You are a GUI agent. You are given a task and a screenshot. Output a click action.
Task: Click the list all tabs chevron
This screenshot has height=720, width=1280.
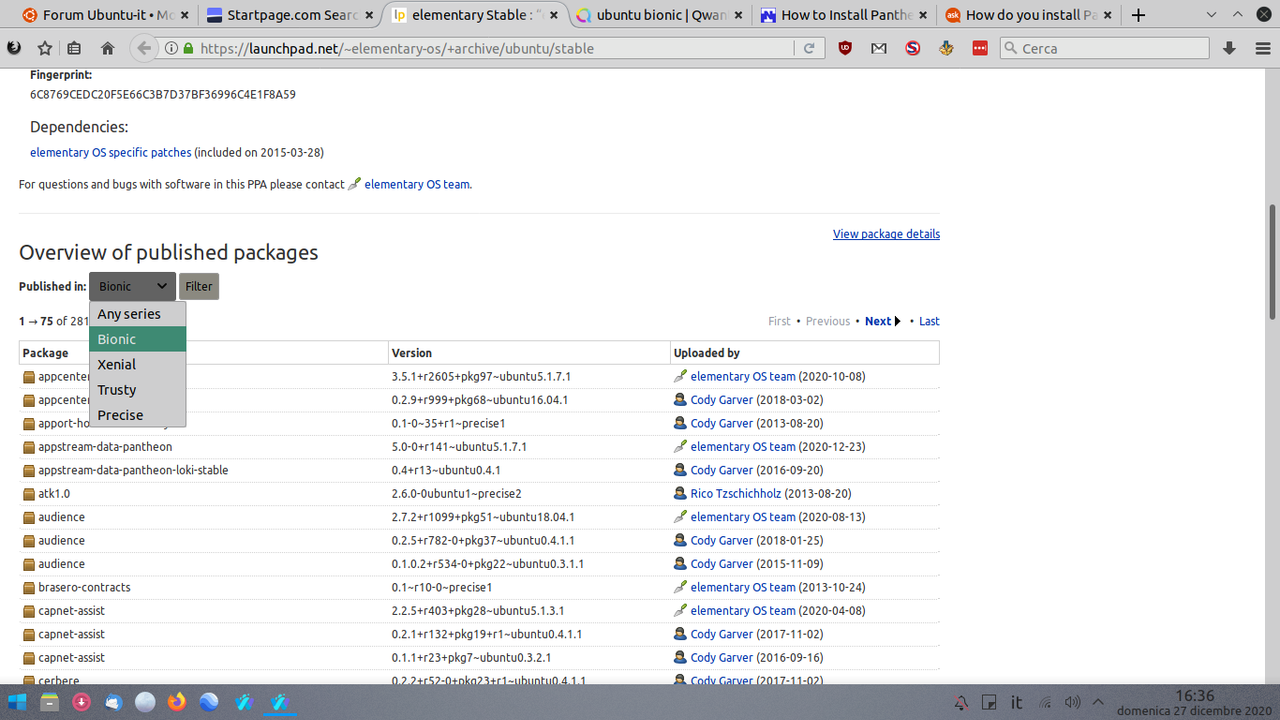1211,15
